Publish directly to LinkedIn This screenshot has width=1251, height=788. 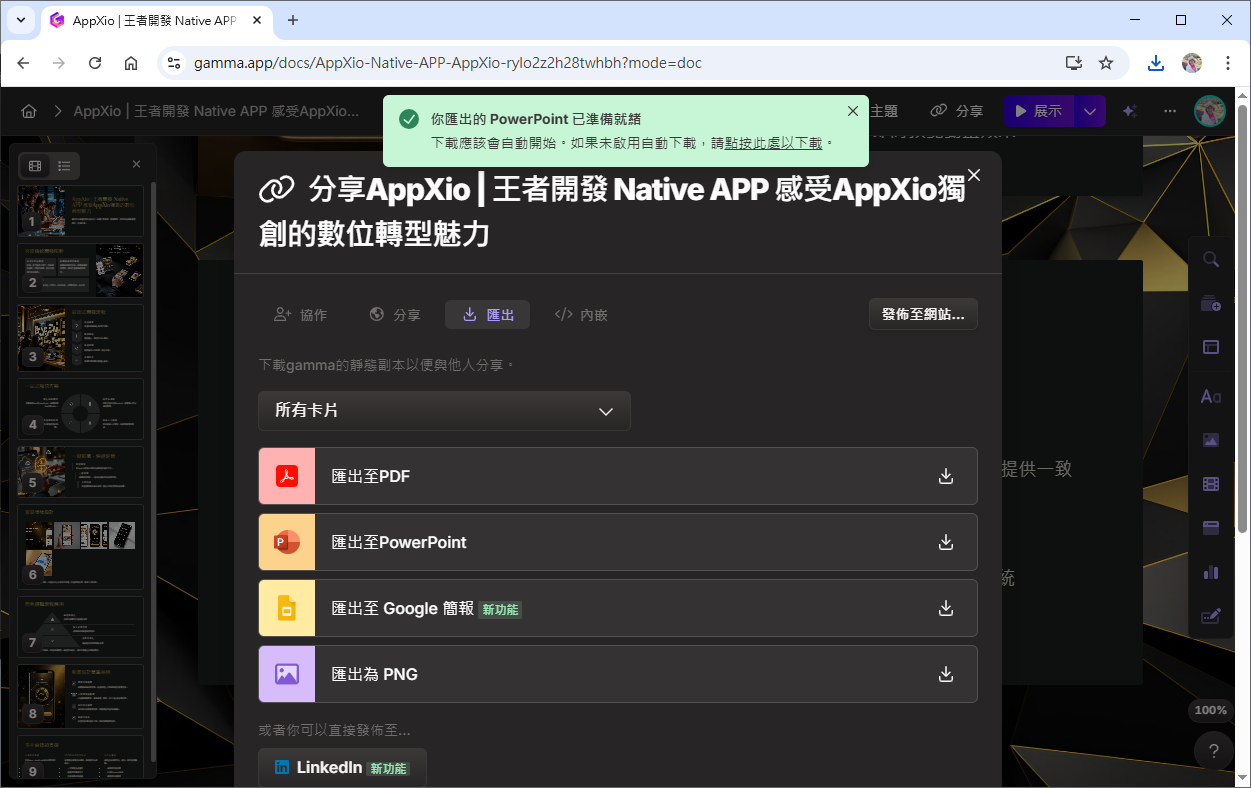point(342,768)
